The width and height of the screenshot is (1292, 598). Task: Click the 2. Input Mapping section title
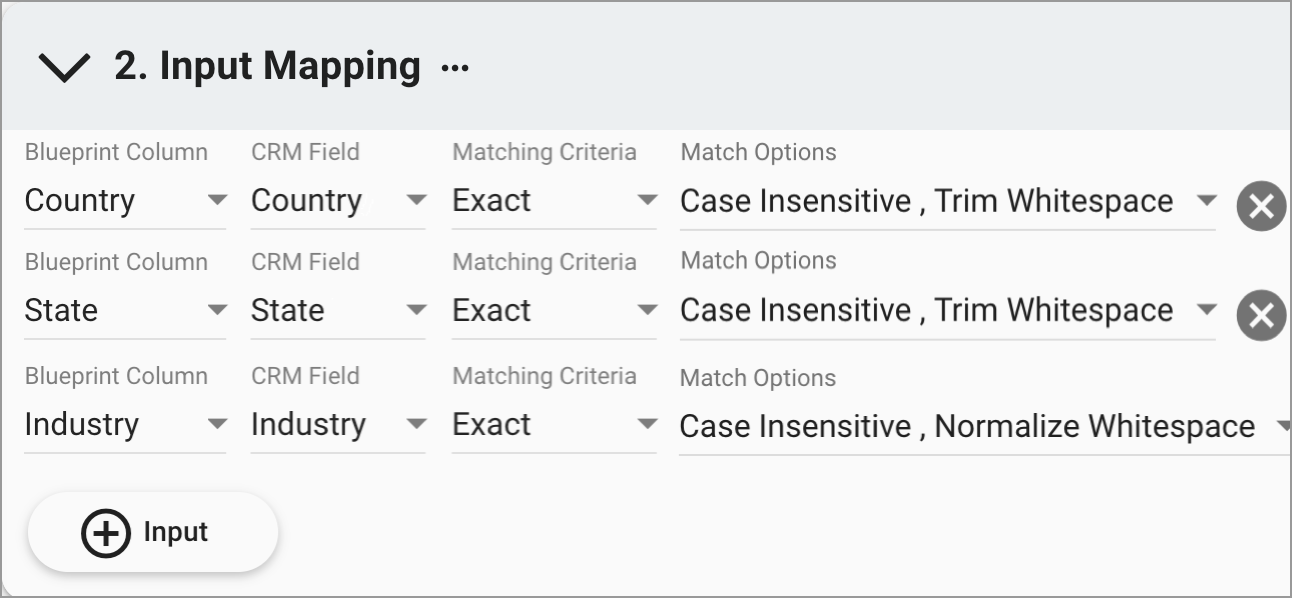pos(267,66)
